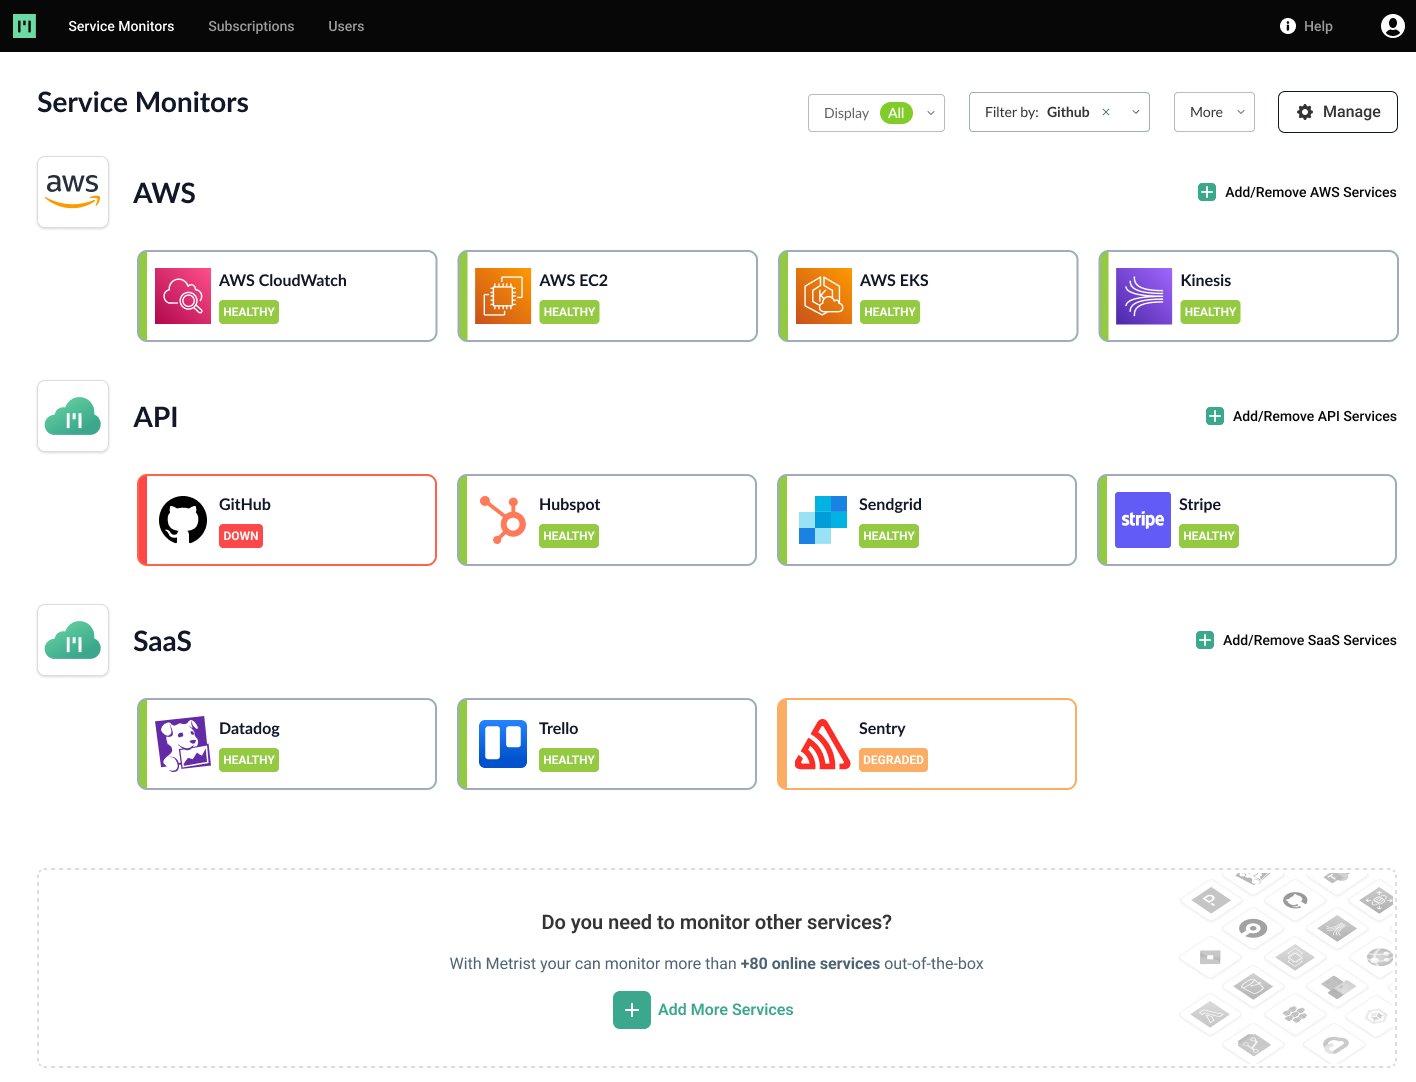
Task: Click the AWS EKS HEALTHY badge
Action: (x=890, y=312)
